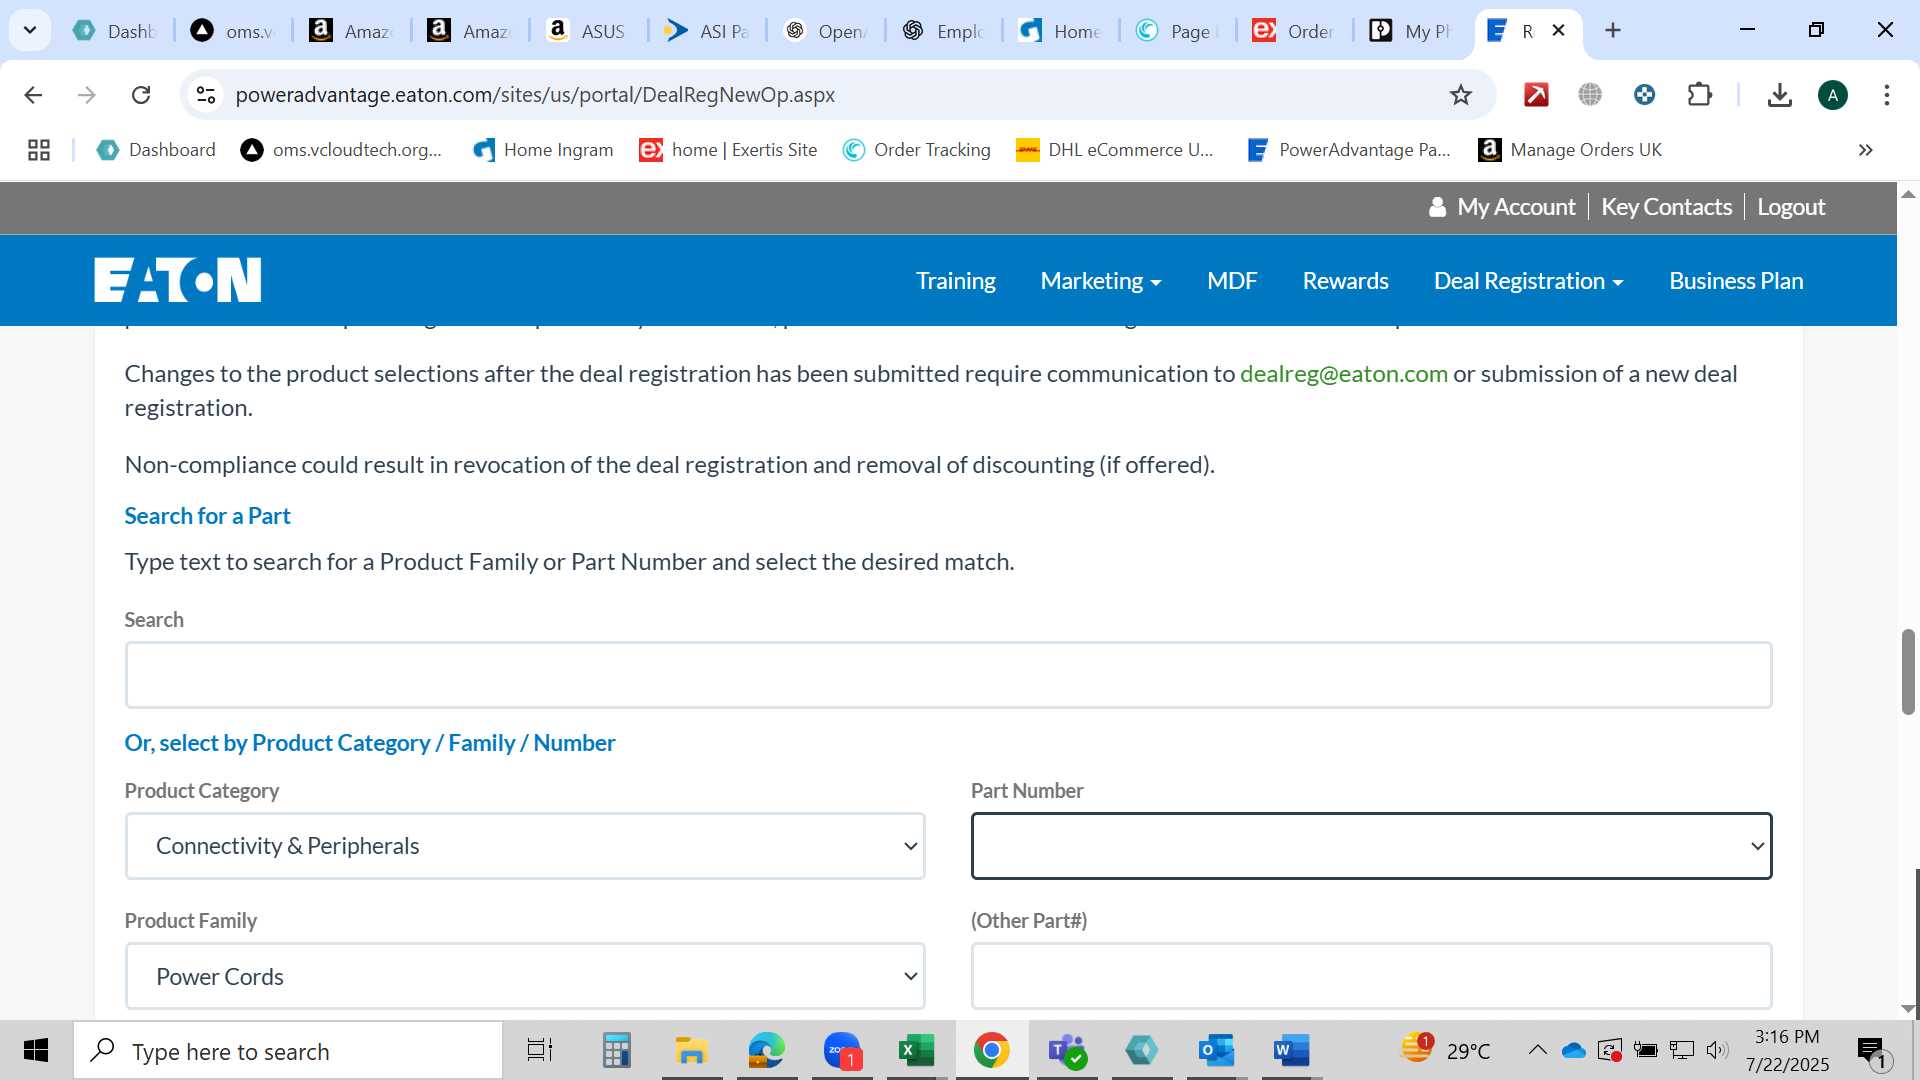Click the page vertical scrollbar thumb
Viewport: 1920px width, 1080px height.
[x=1908, y=672]
